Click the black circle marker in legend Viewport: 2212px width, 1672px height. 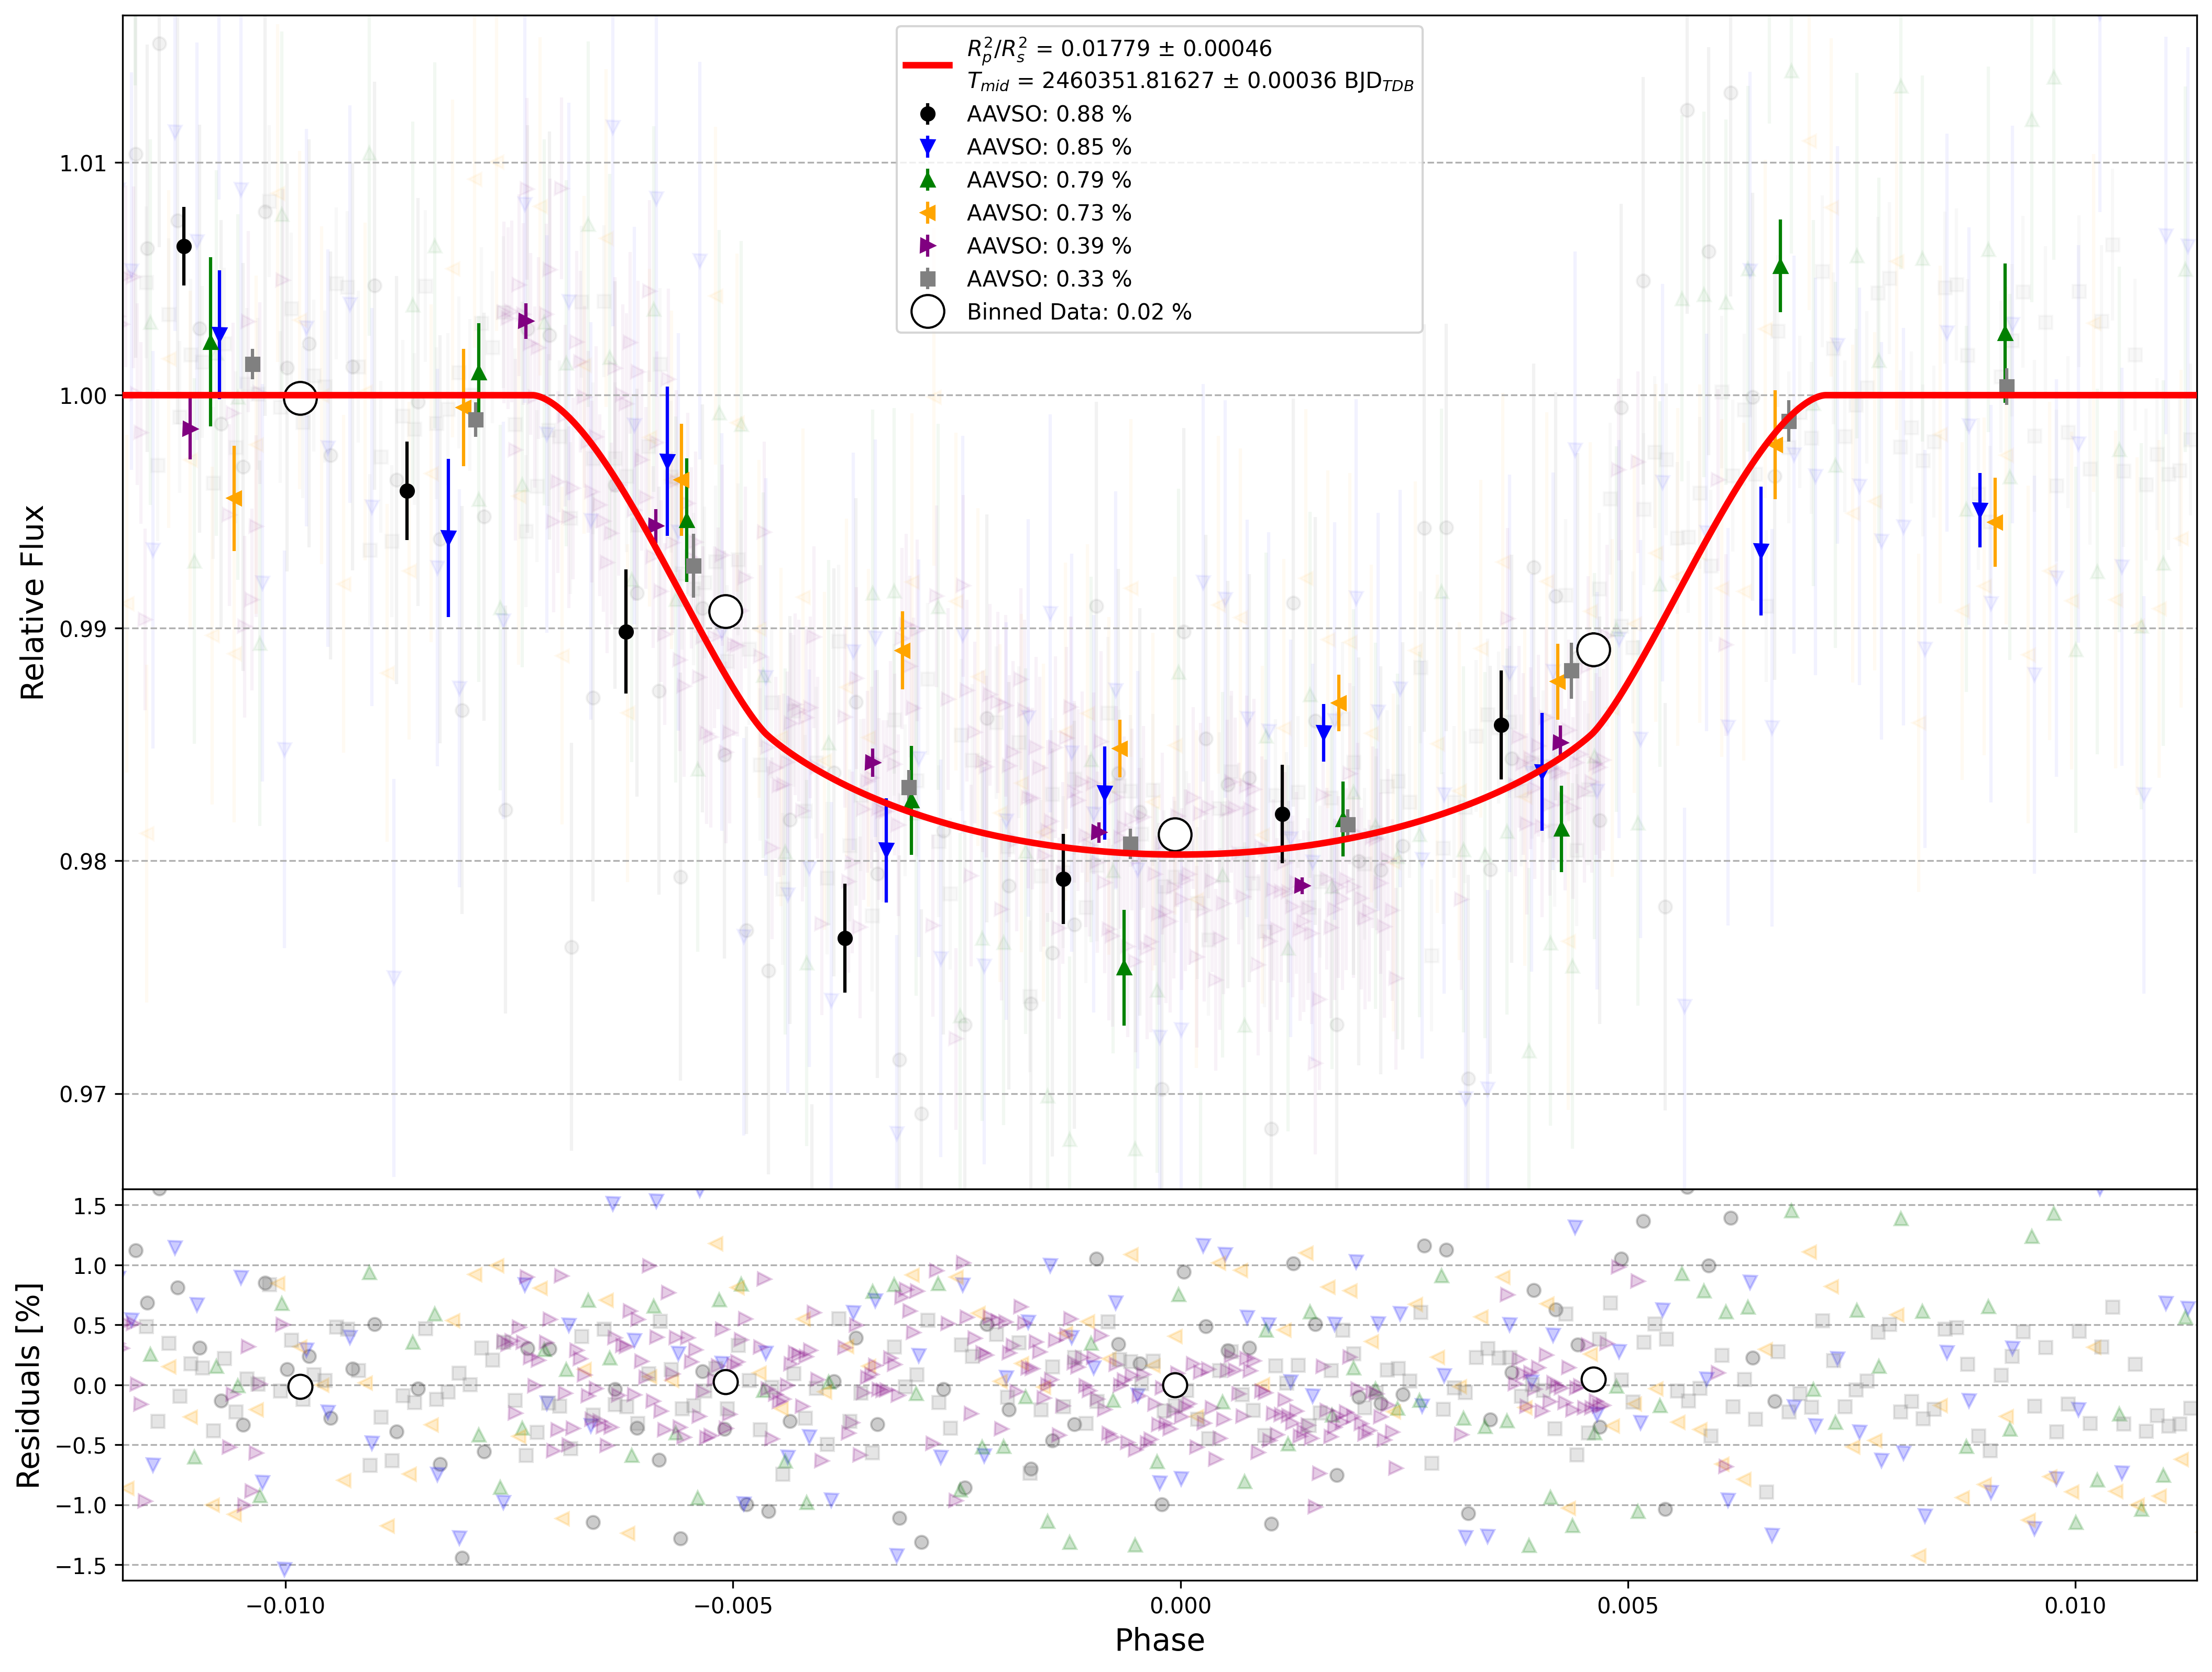pos(928,114)
